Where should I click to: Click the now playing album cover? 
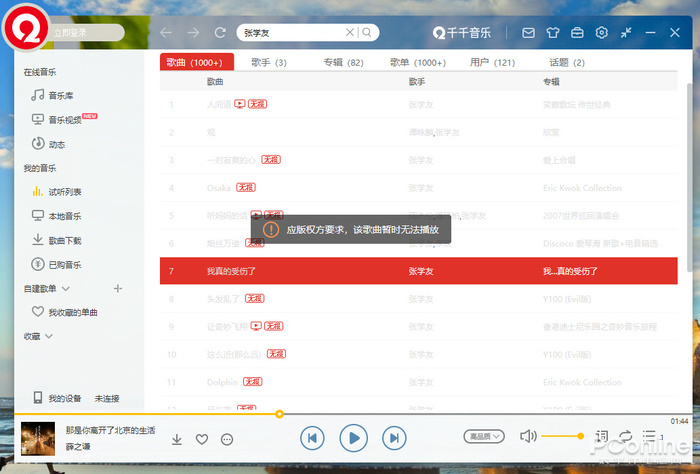tap(38, 439)
